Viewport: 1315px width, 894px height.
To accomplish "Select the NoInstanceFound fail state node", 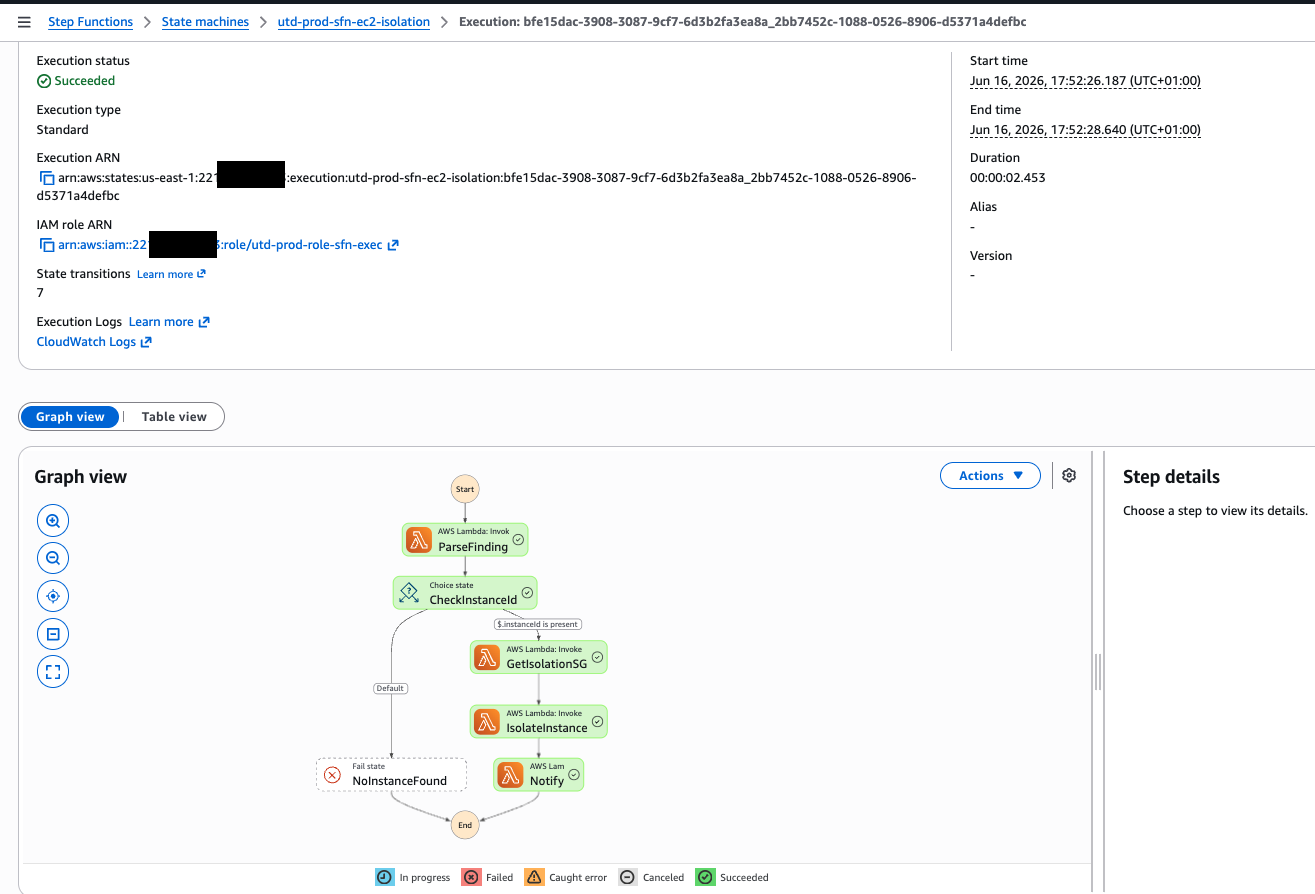I will point(391,774).
